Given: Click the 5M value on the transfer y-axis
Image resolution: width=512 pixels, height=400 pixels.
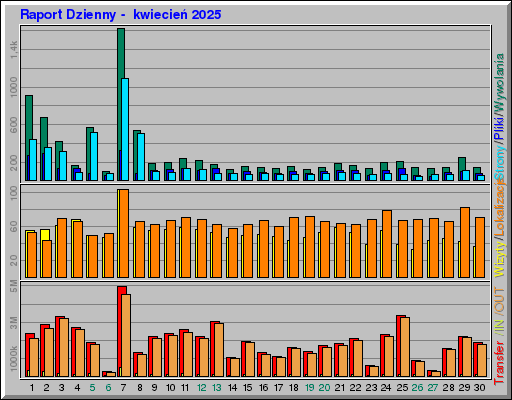Looking at the screenshot, I should 13,286.
